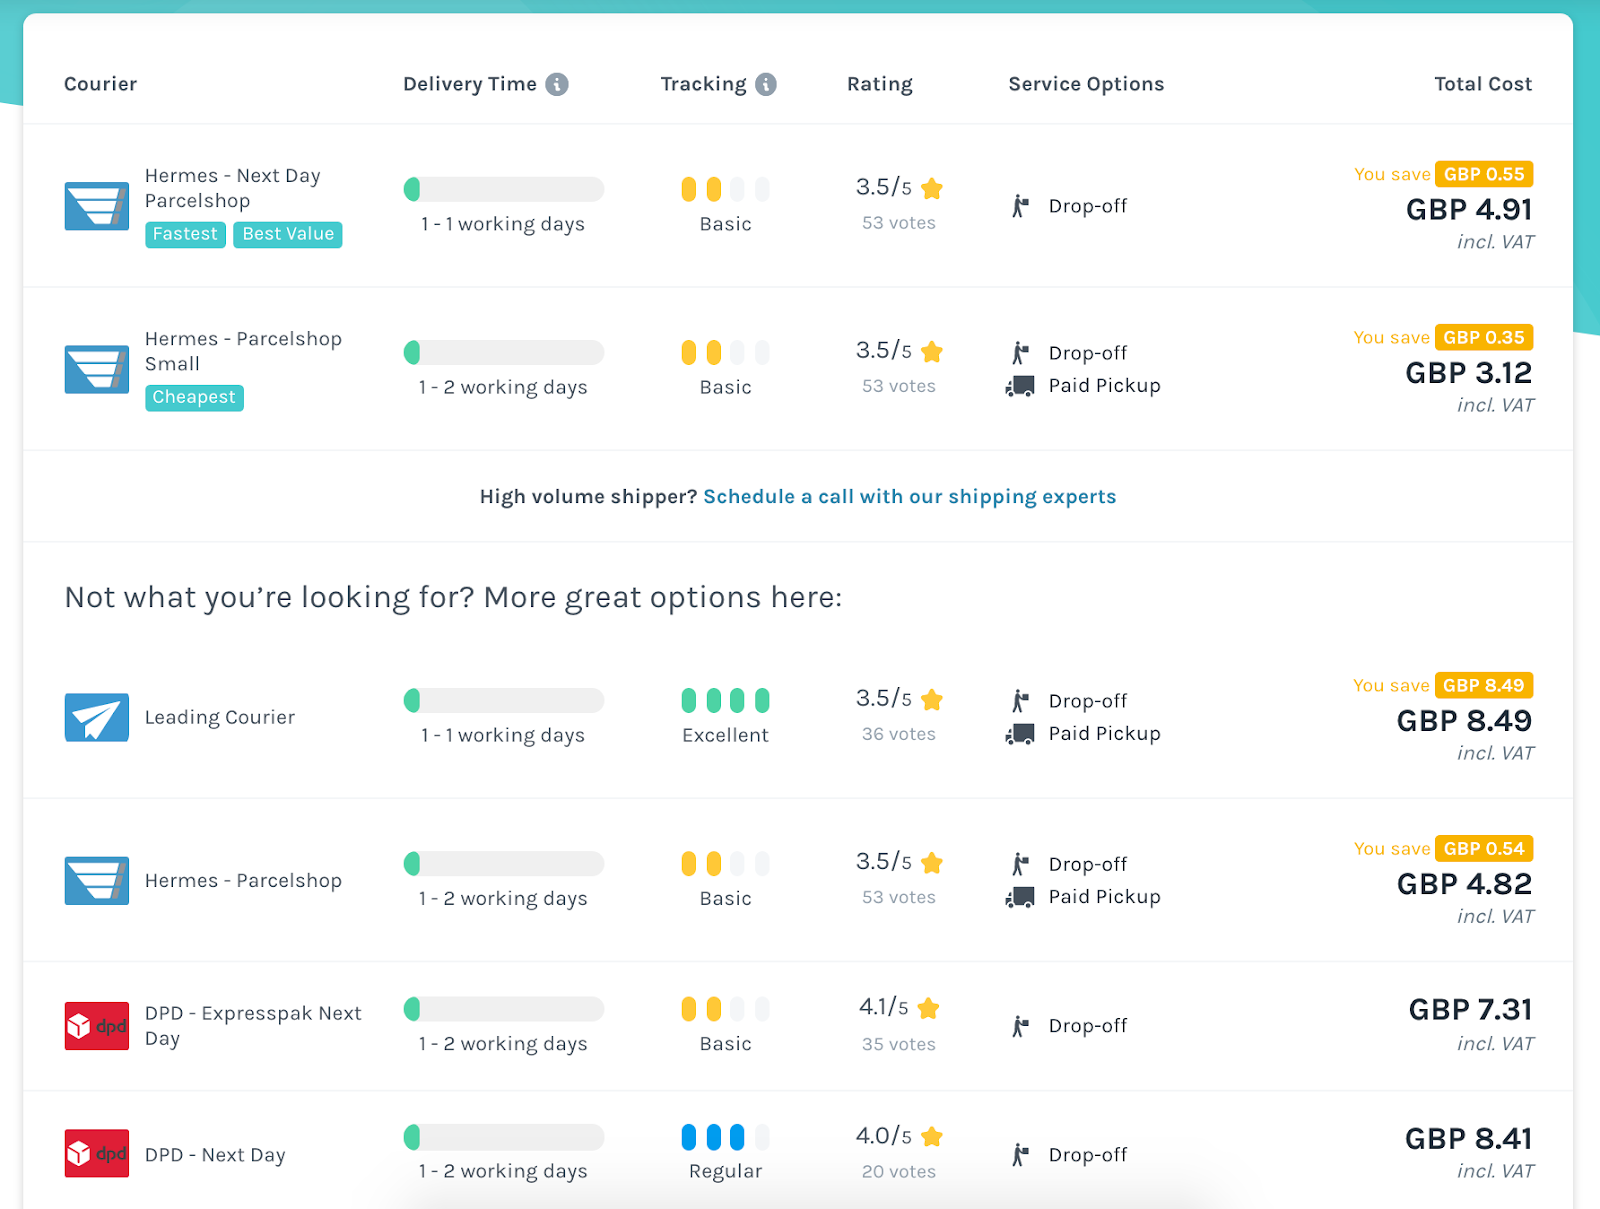Click the green Excellent tracking indicator dots
The height and width of the screenshot is (1209, 1600).
725,700
